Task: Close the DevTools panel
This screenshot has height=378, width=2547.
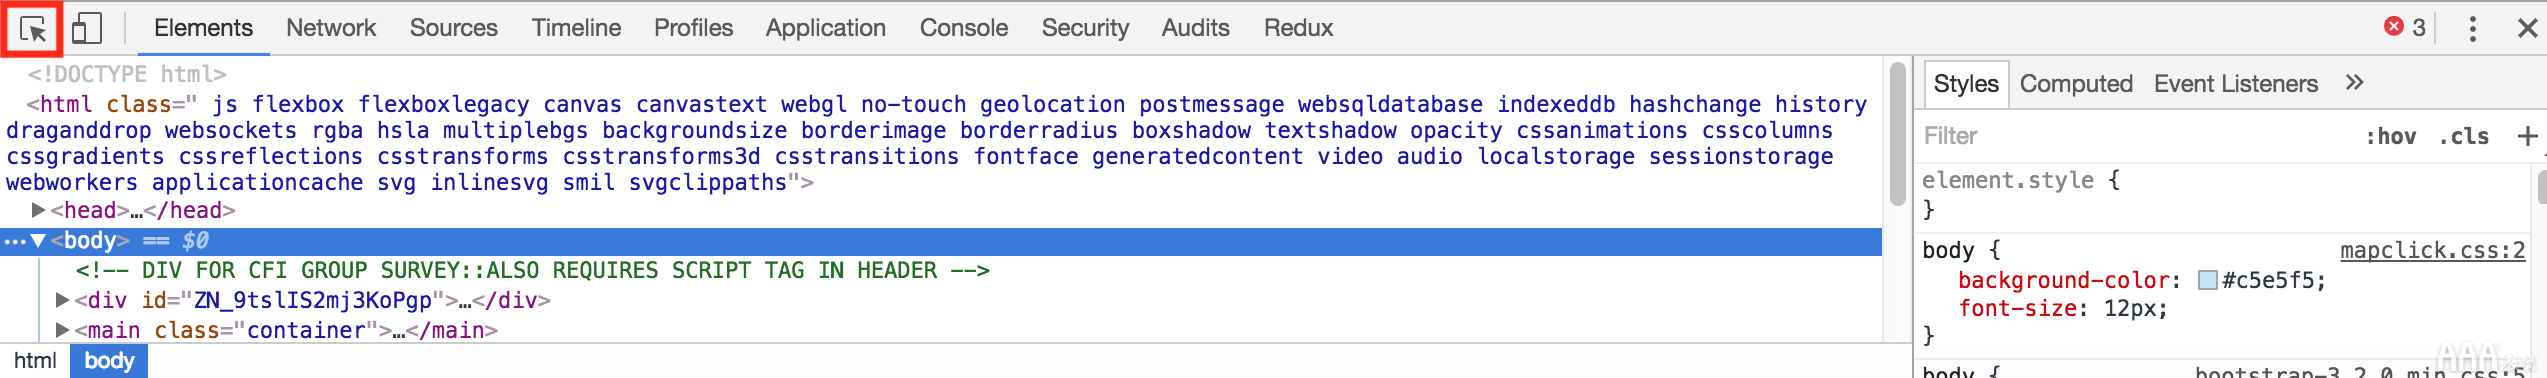Action: coord(2527,28)
